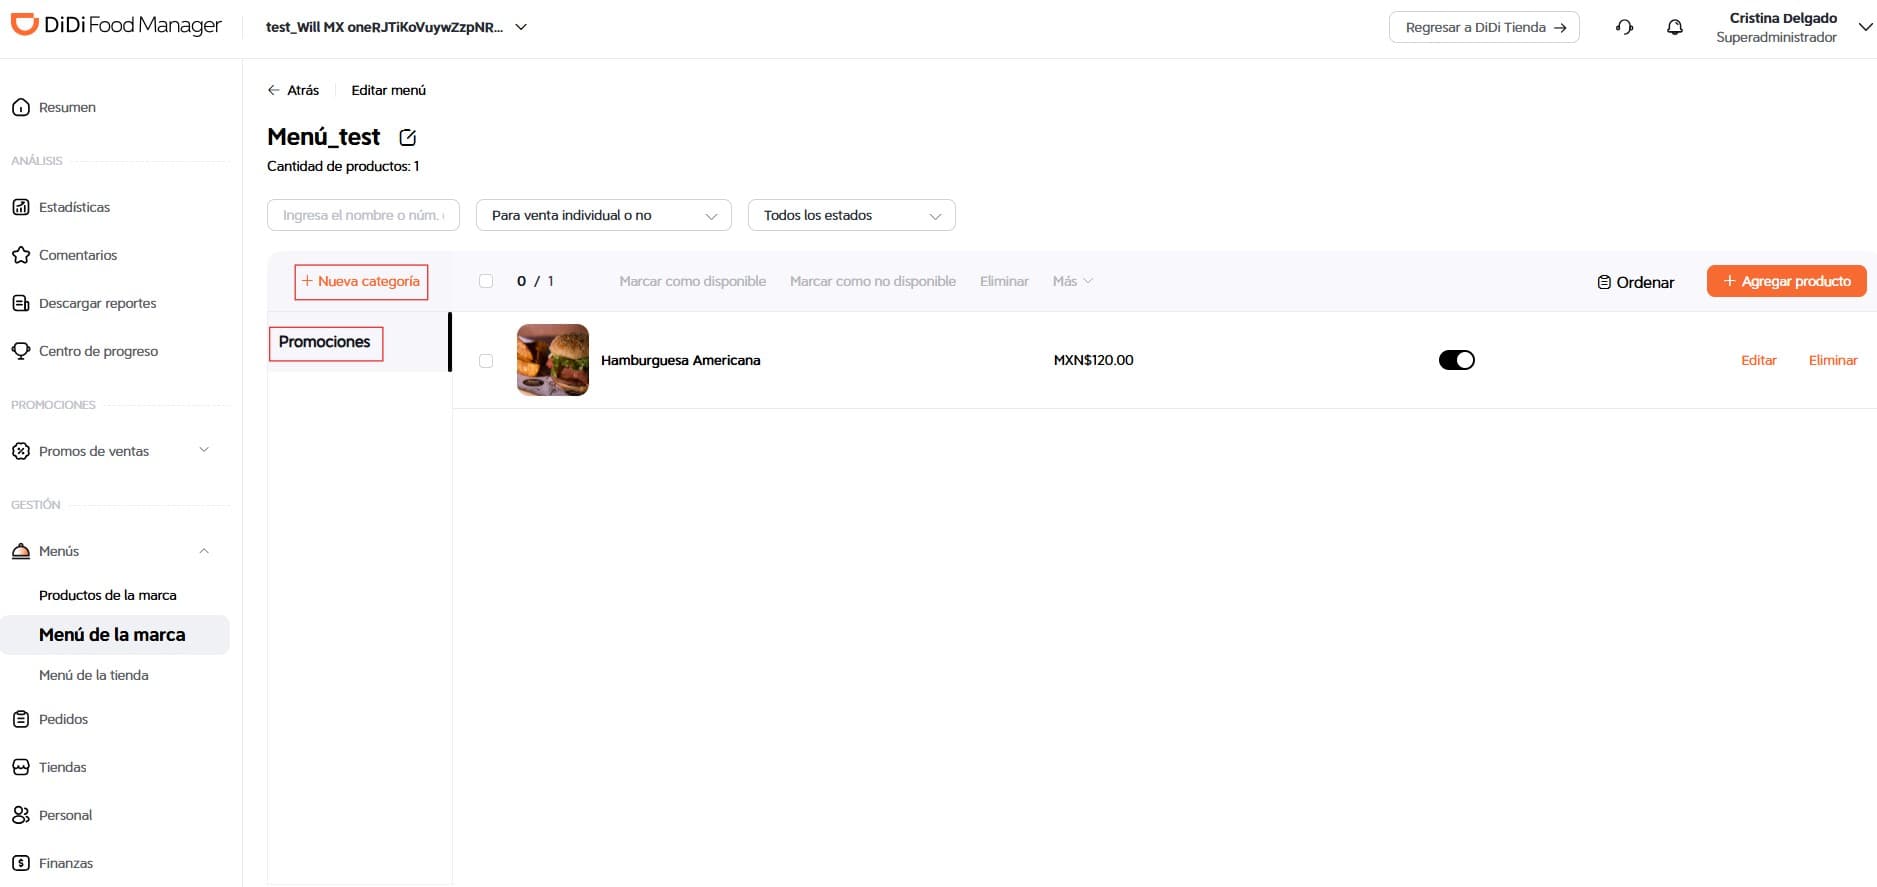Click the bulk Eliminar action in toolbar
1877x887 pixels.
[1004, 281]
